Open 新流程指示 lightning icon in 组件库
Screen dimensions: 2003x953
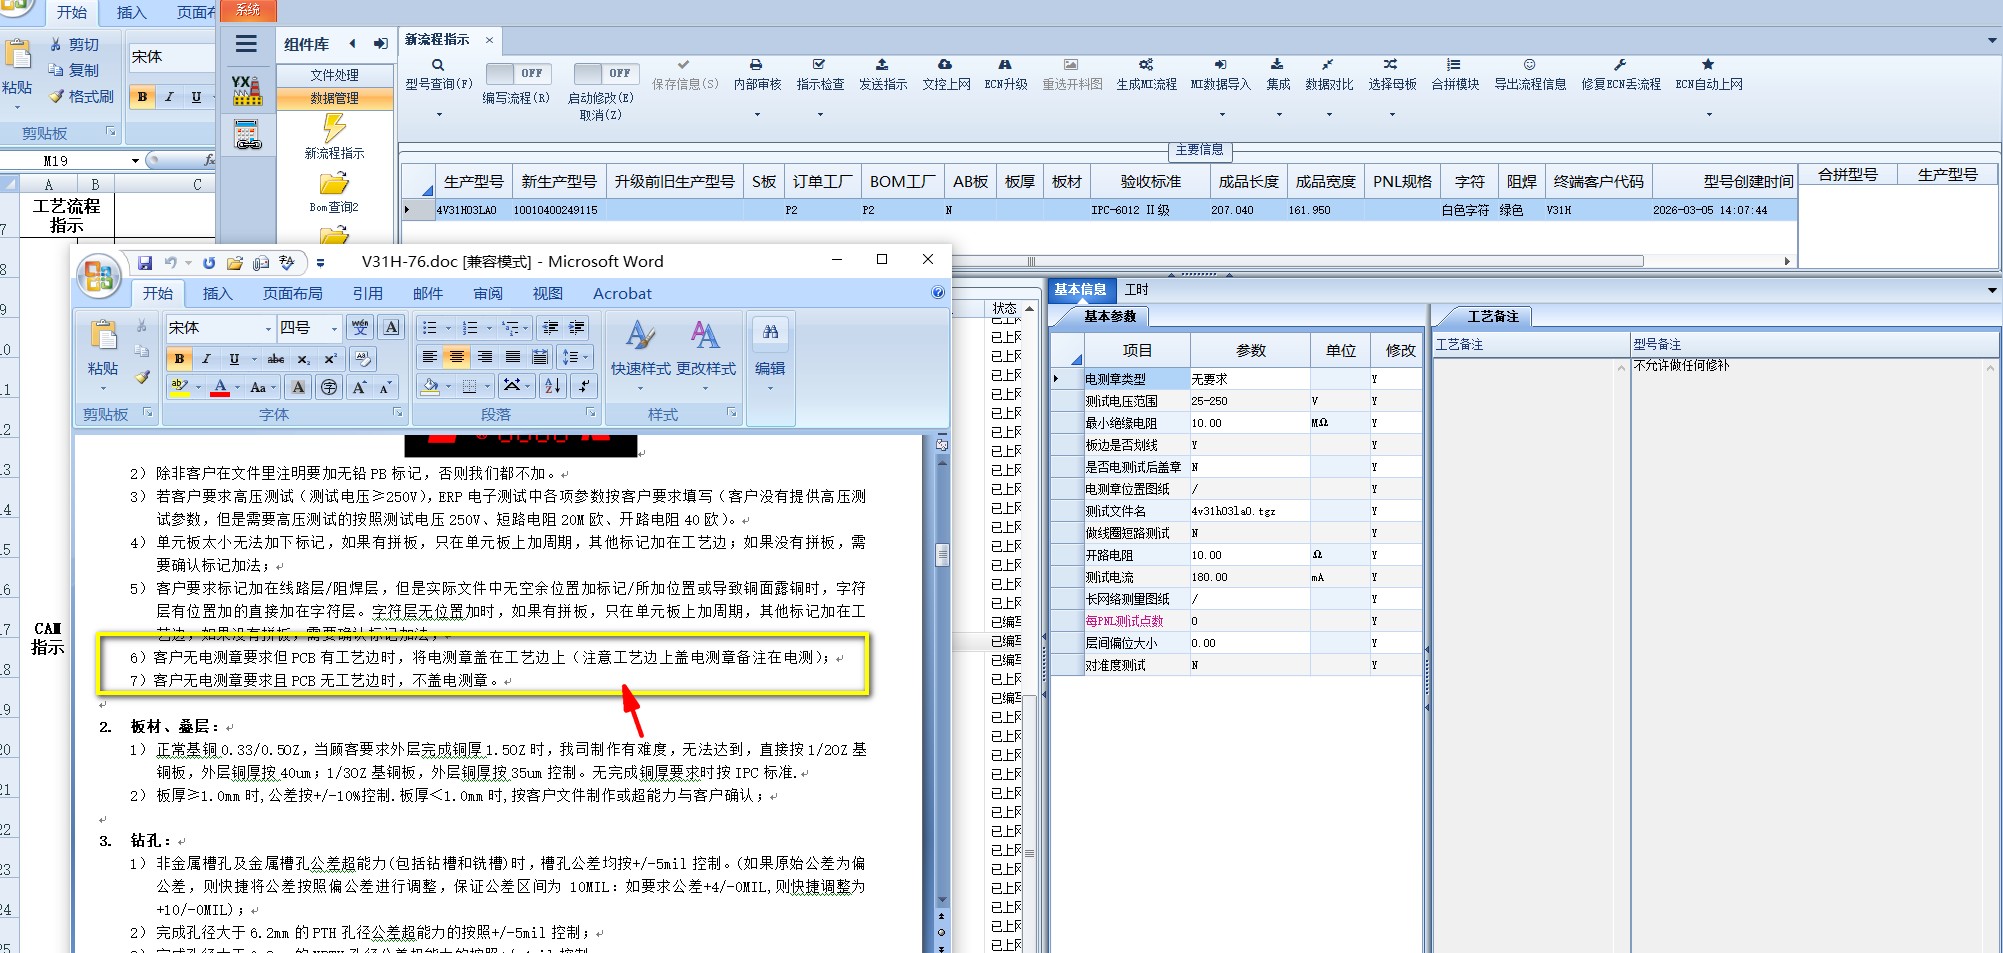tap(334, 127)
